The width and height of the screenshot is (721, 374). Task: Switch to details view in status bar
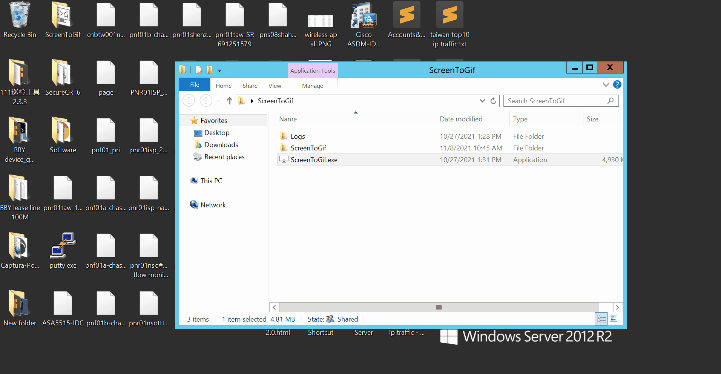(601, 319)
